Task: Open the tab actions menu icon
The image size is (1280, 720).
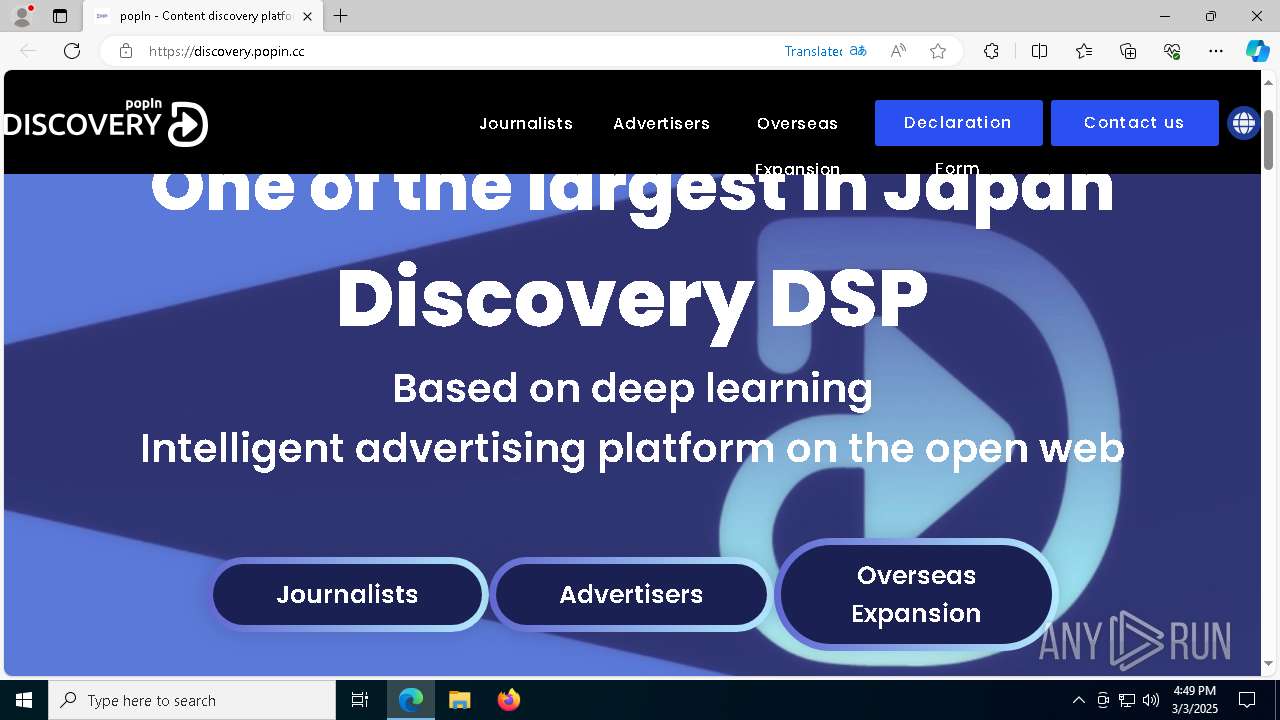Action: coord(60,16)
